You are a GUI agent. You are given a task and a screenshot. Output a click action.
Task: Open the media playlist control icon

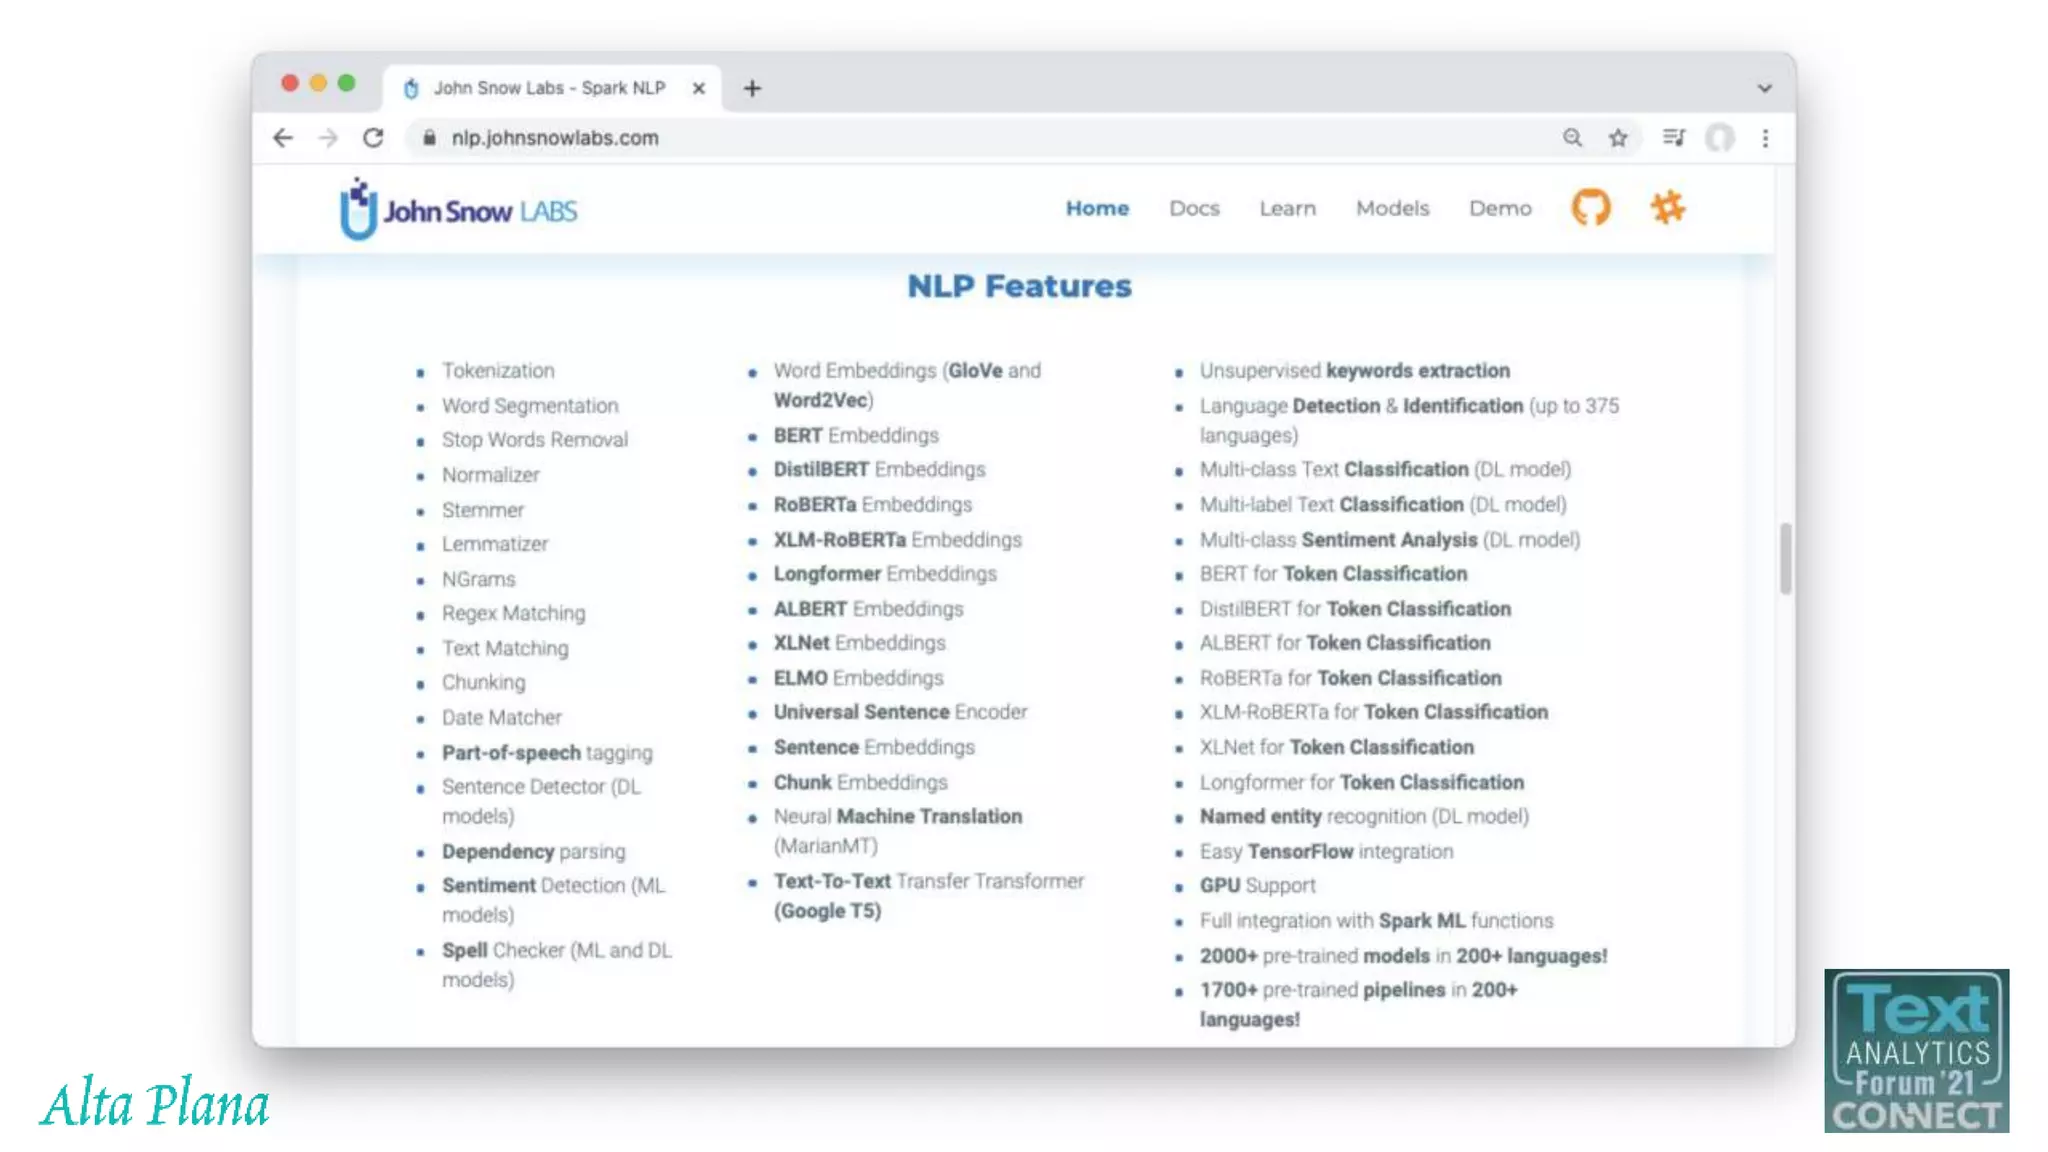coord(1673,138)
